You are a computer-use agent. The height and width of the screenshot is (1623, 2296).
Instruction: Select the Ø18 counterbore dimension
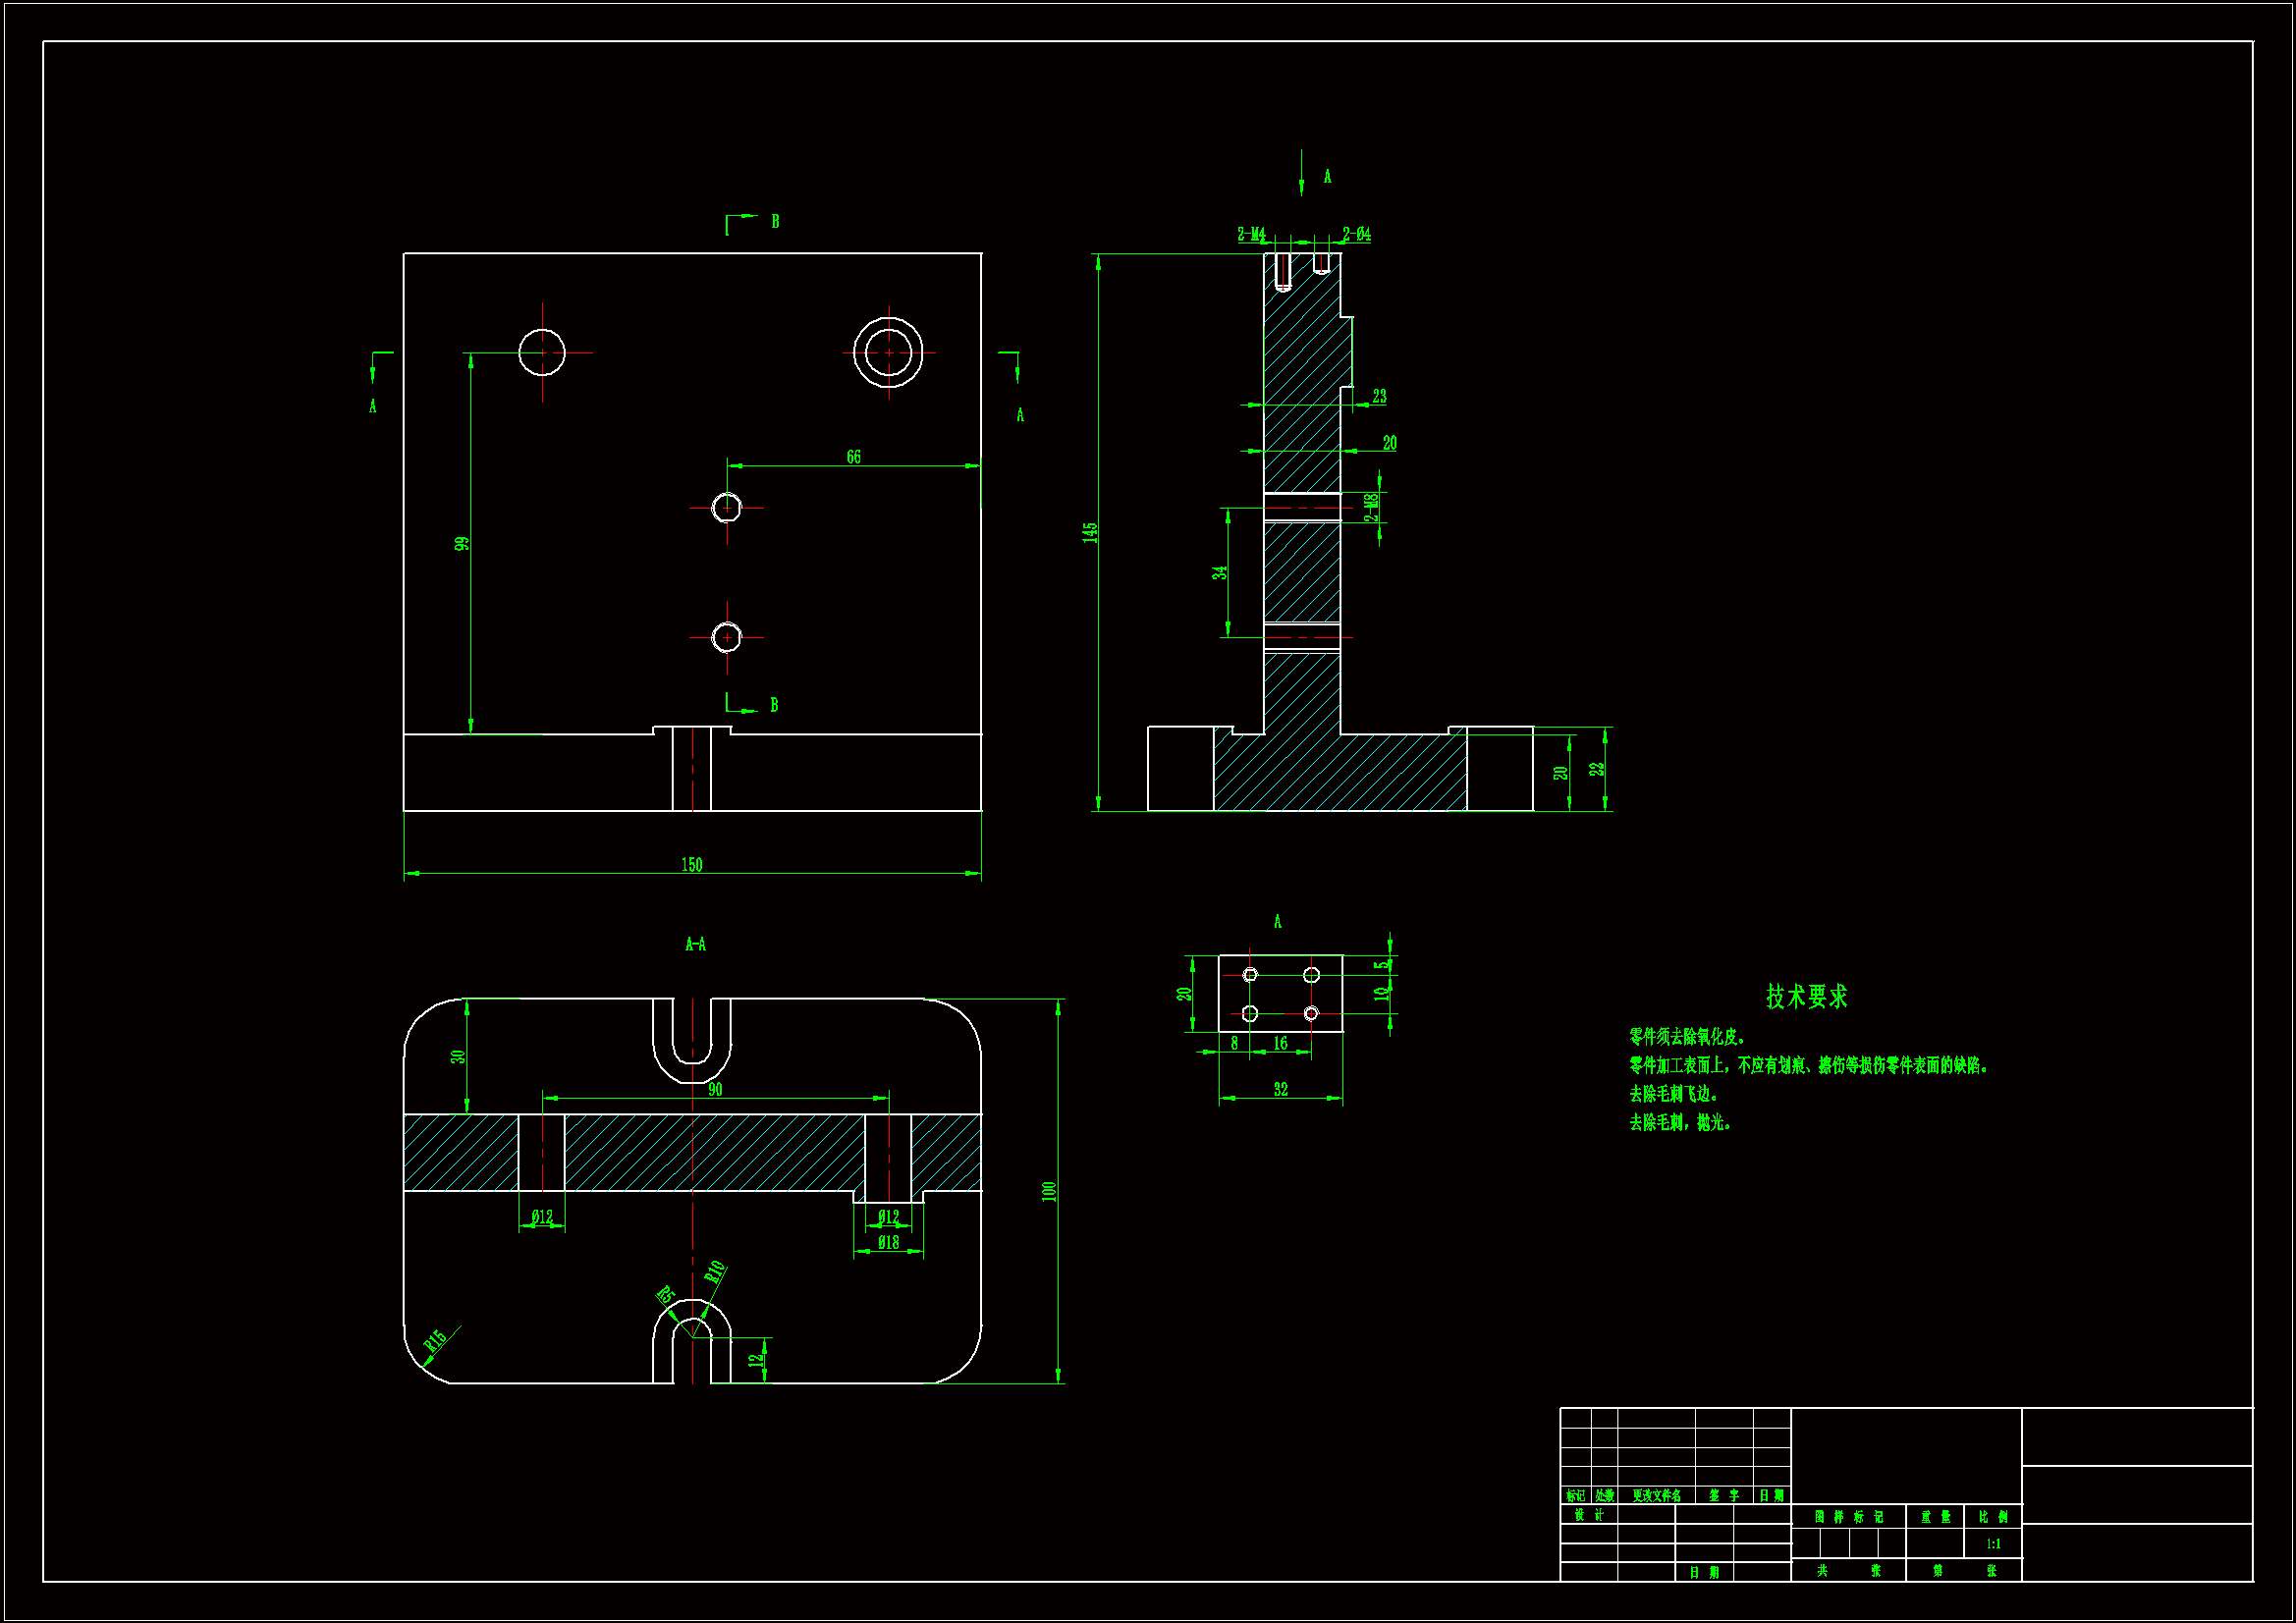point(888,1242)
